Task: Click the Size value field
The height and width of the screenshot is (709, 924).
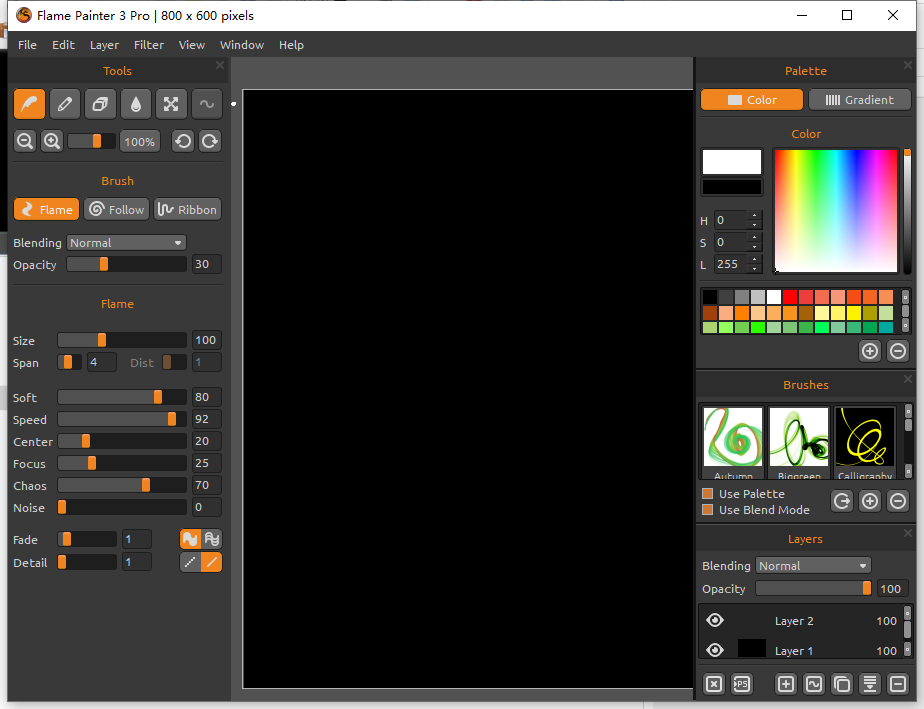Action: [206, 340]
